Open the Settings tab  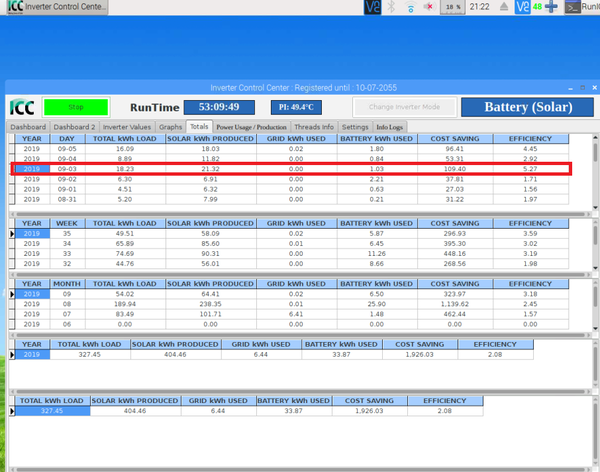point(355,128)
